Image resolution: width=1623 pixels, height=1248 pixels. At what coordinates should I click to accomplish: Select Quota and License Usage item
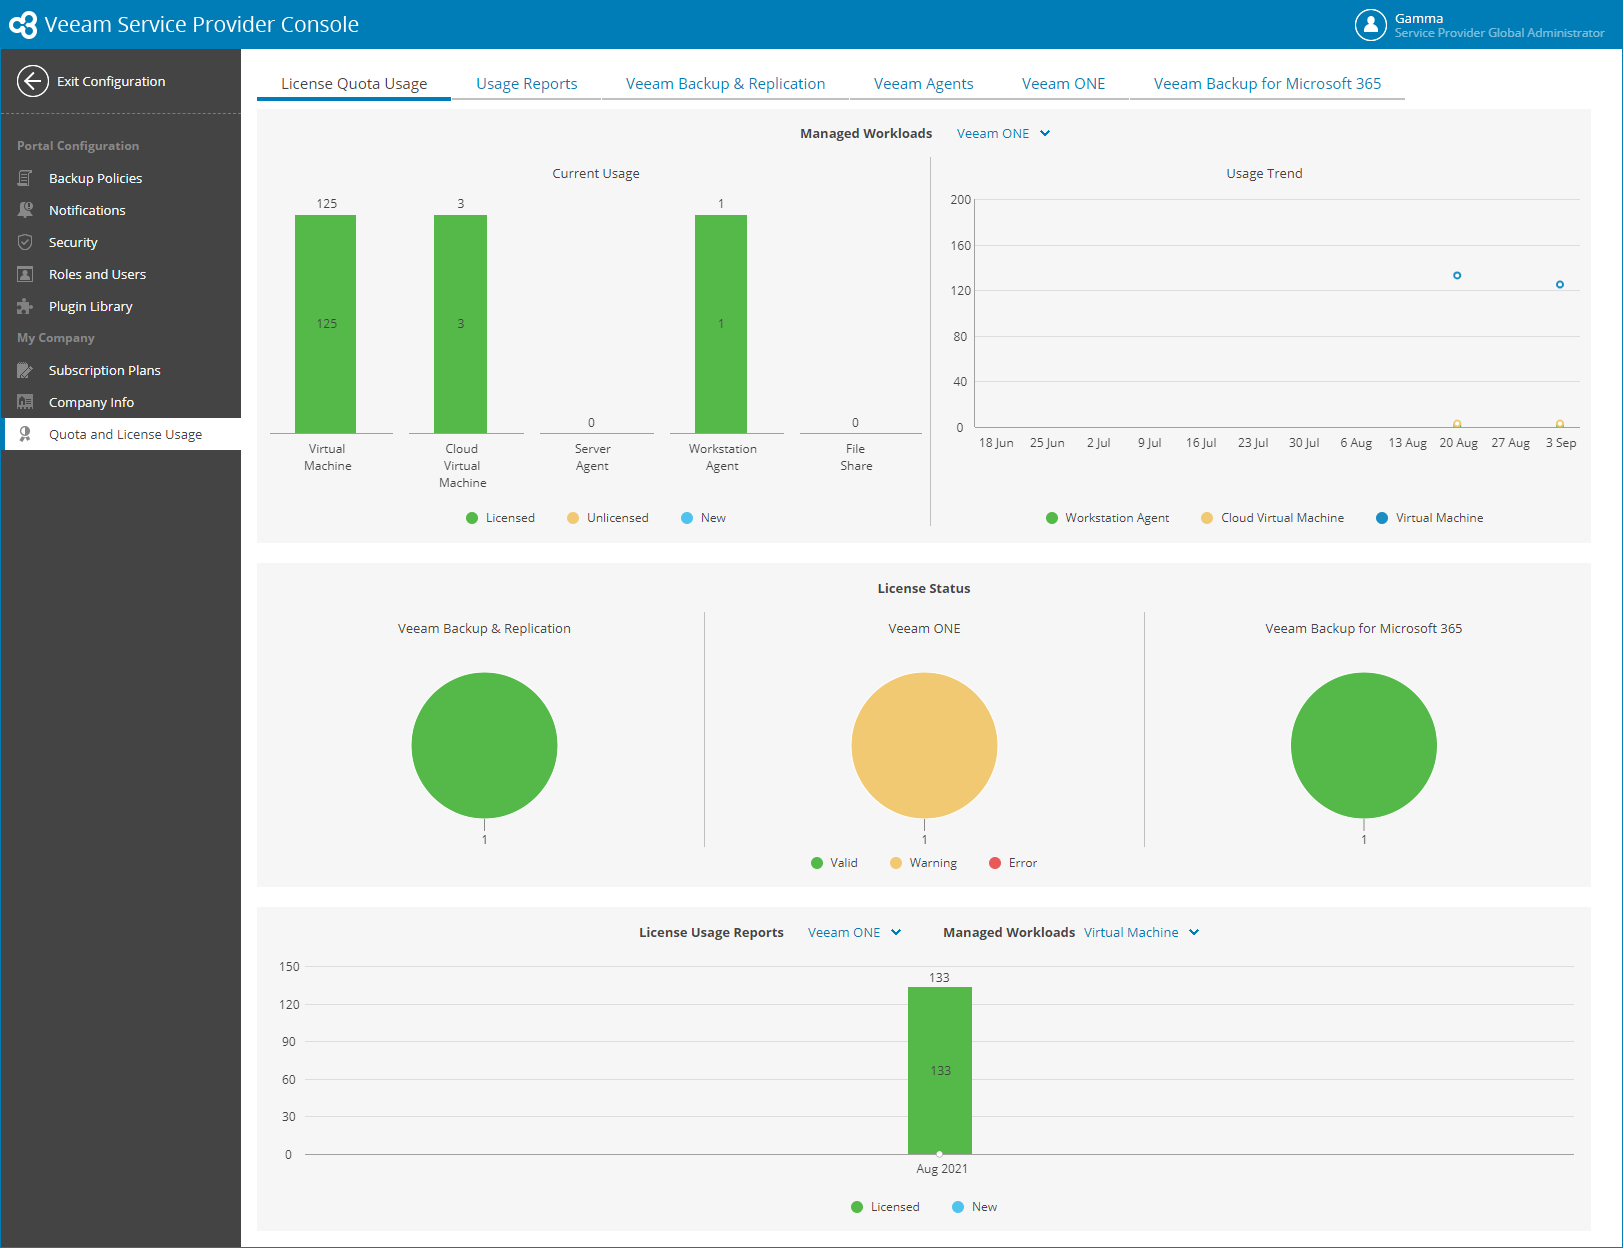[123, 434]
